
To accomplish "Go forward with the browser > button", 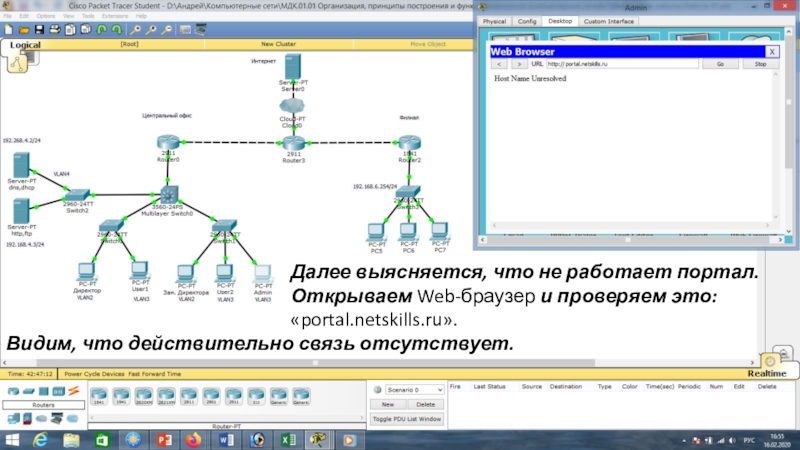I will [519, 64].
